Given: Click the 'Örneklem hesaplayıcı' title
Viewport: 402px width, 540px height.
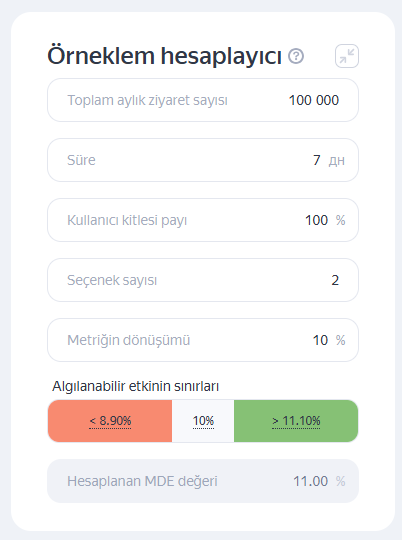Looking at the screenshot, I should tap(164, 56).
